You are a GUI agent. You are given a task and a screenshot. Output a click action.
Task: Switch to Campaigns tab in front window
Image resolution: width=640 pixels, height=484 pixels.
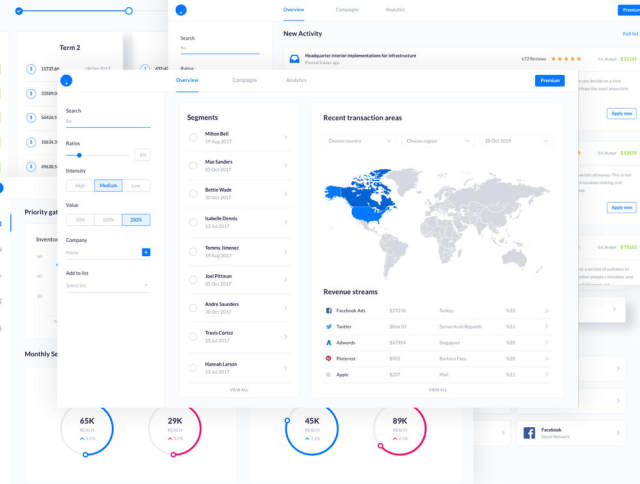point(244,80)
